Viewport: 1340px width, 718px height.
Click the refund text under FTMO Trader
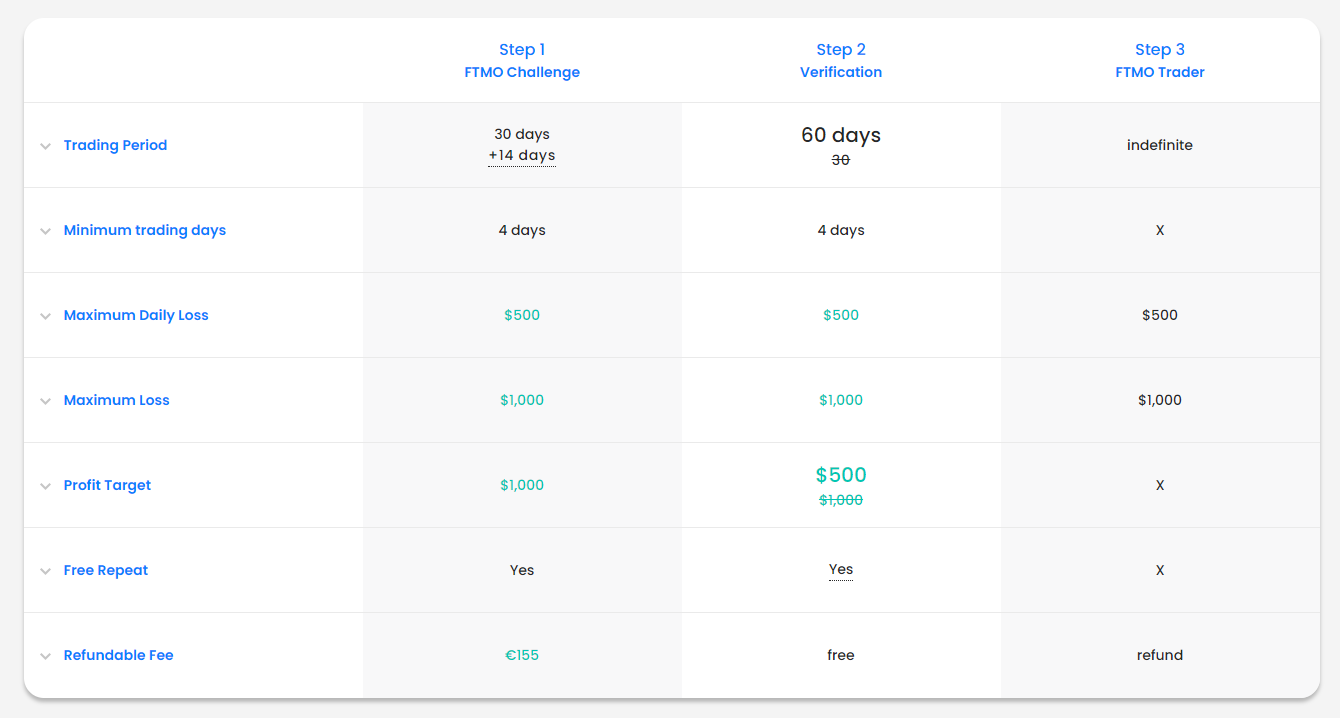(1160, 655)
